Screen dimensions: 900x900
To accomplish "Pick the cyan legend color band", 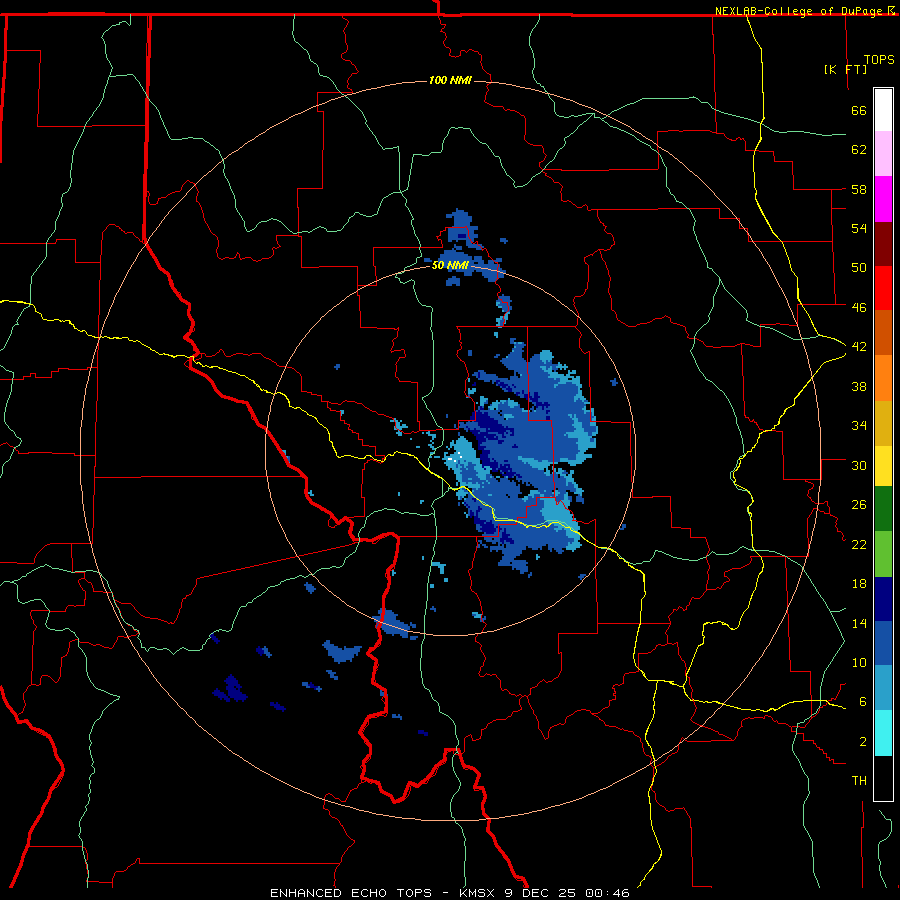I will pyautogui.click(x=883, y=733).
